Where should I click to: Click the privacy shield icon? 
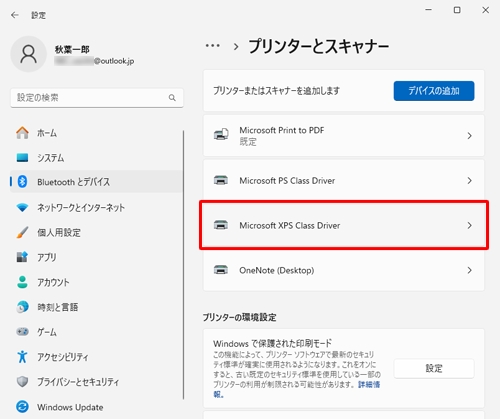click(x=22, y=382)
